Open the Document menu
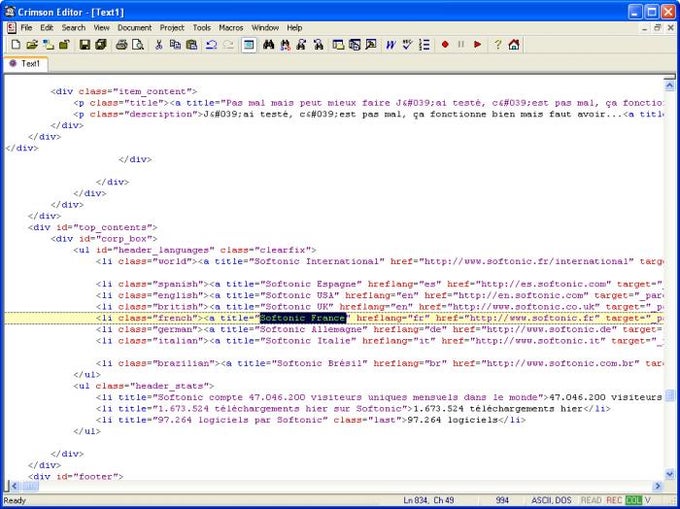The image size is (680, 509). tap(135, 28)
